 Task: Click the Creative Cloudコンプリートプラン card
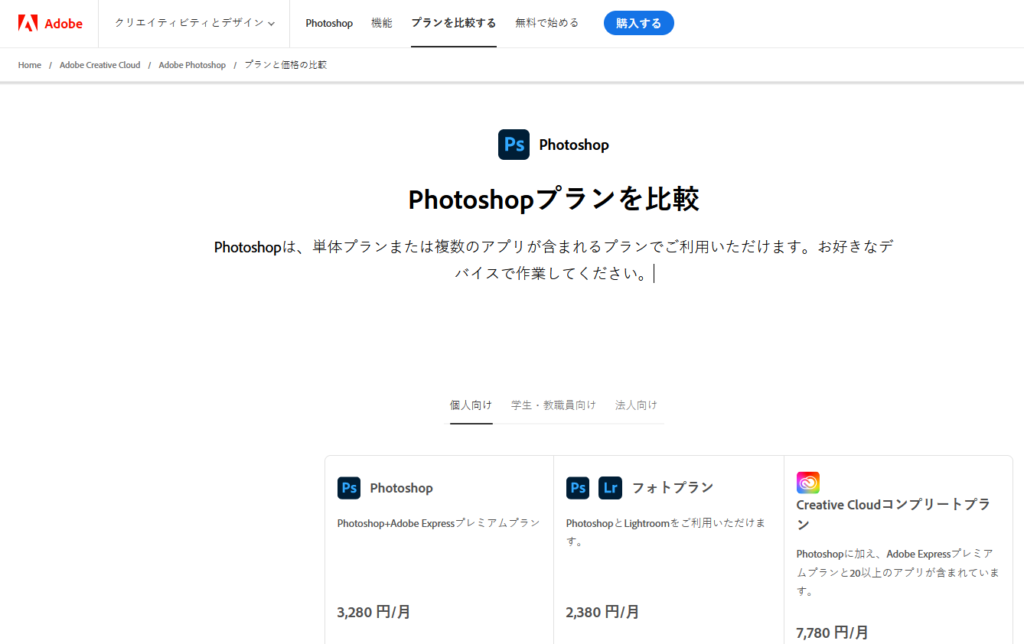(897, 550)
